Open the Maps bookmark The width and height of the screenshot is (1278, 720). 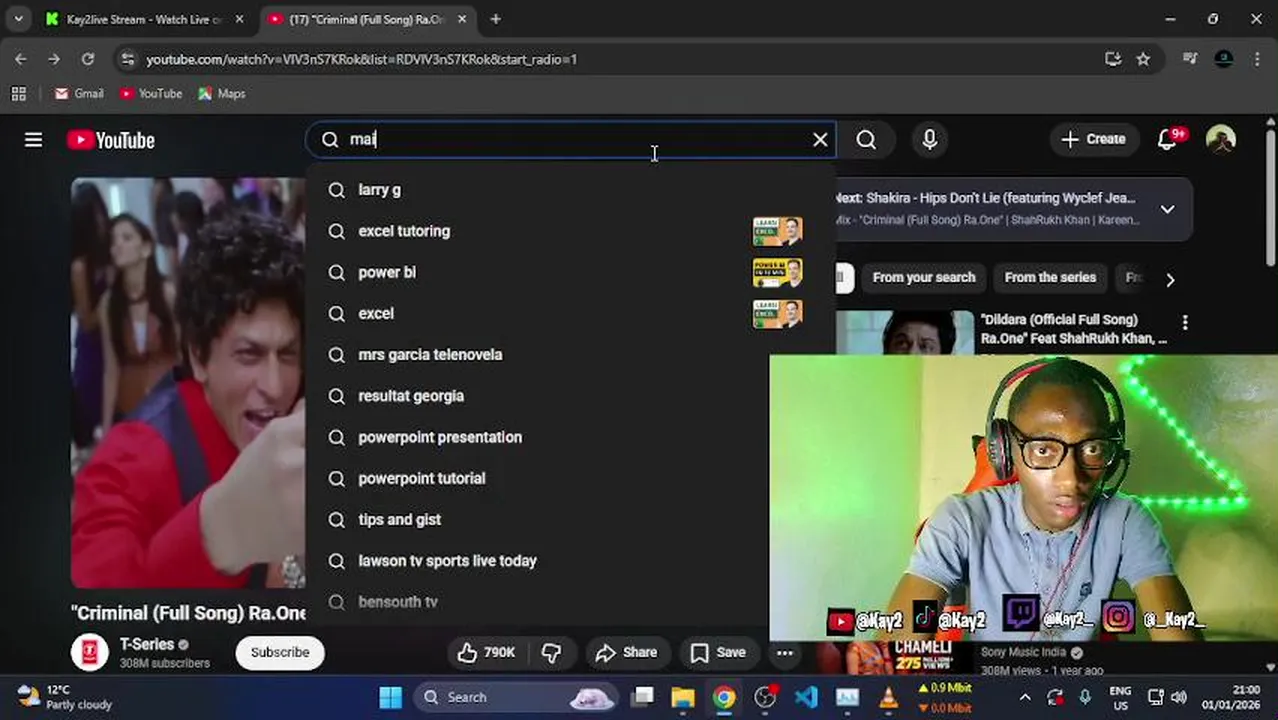click(221, 93)
